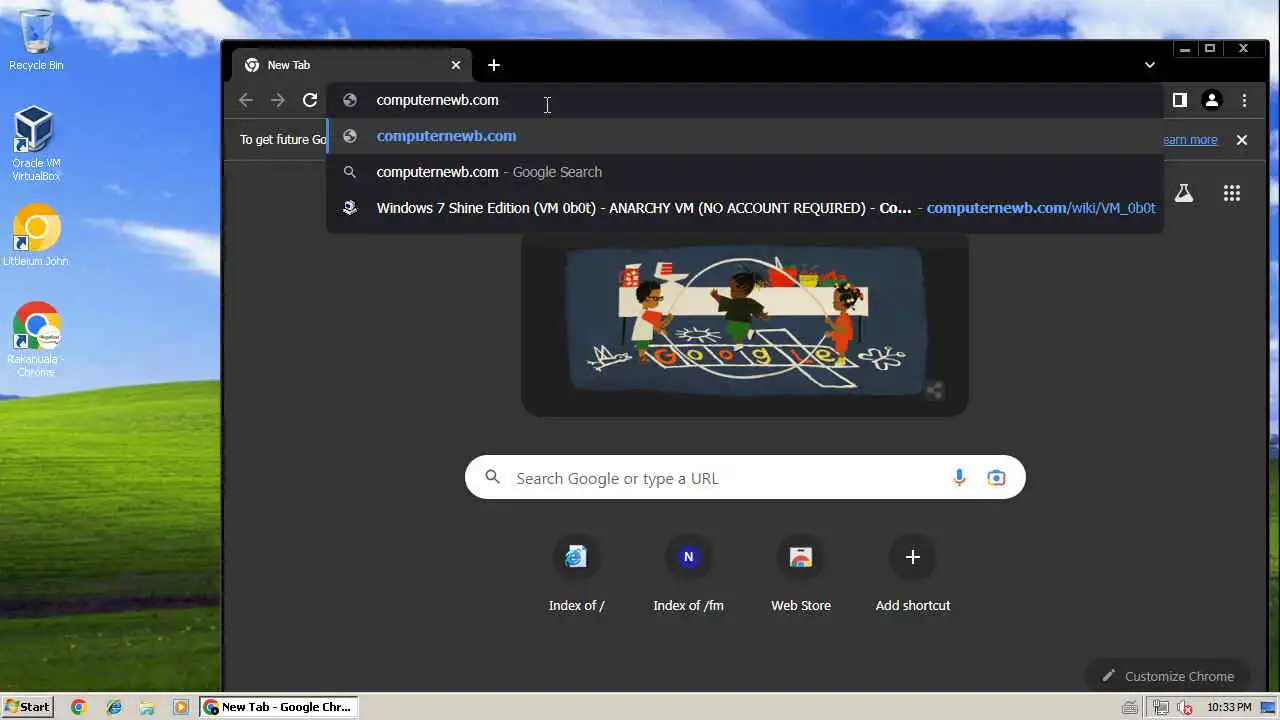Screen dimensions: 1280x720
Task: Open the tab search dropdown chevron
Action: pyautogui.click(x=1150, y=65)
